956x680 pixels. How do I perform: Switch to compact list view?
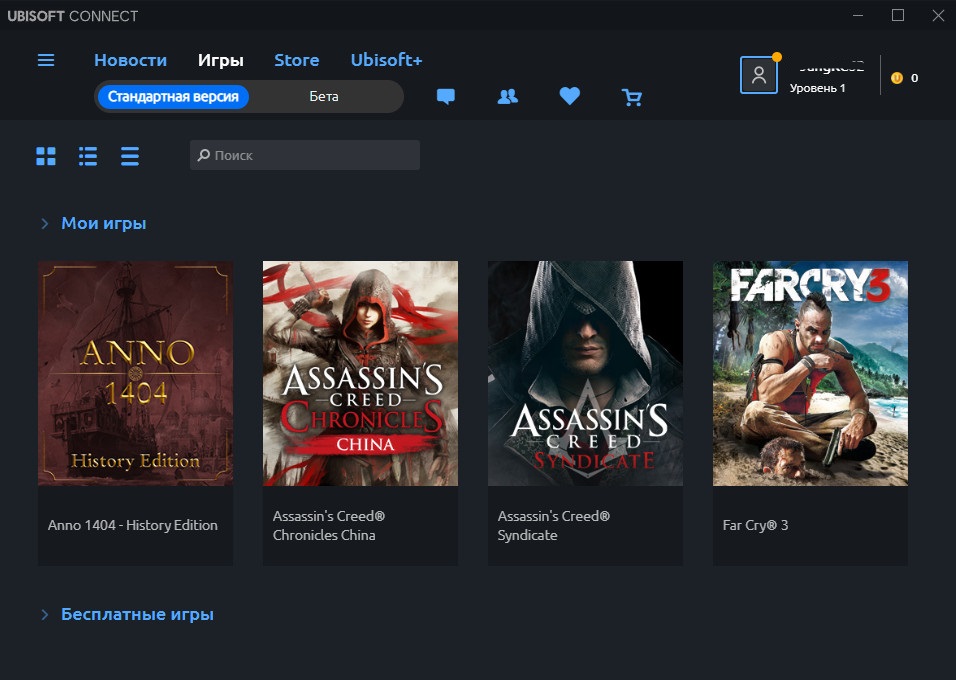click(130, 156)
